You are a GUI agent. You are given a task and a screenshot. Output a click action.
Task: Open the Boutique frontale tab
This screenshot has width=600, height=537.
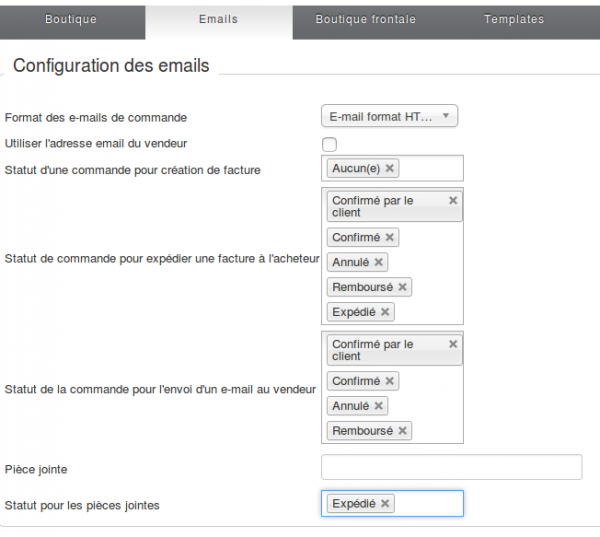365,19
